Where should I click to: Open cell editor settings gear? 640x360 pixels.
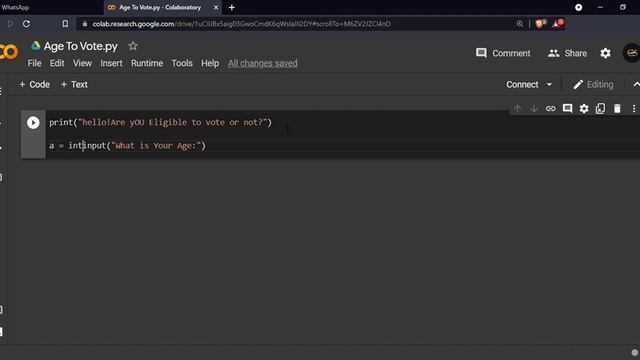pyautogui.click(x=584, y=109)
